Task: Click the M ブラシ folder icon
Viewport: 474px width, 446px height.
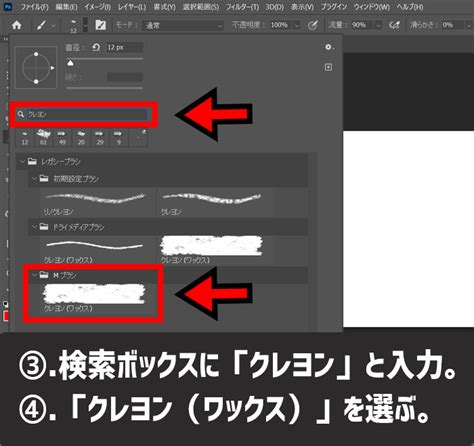Action: 44,275
